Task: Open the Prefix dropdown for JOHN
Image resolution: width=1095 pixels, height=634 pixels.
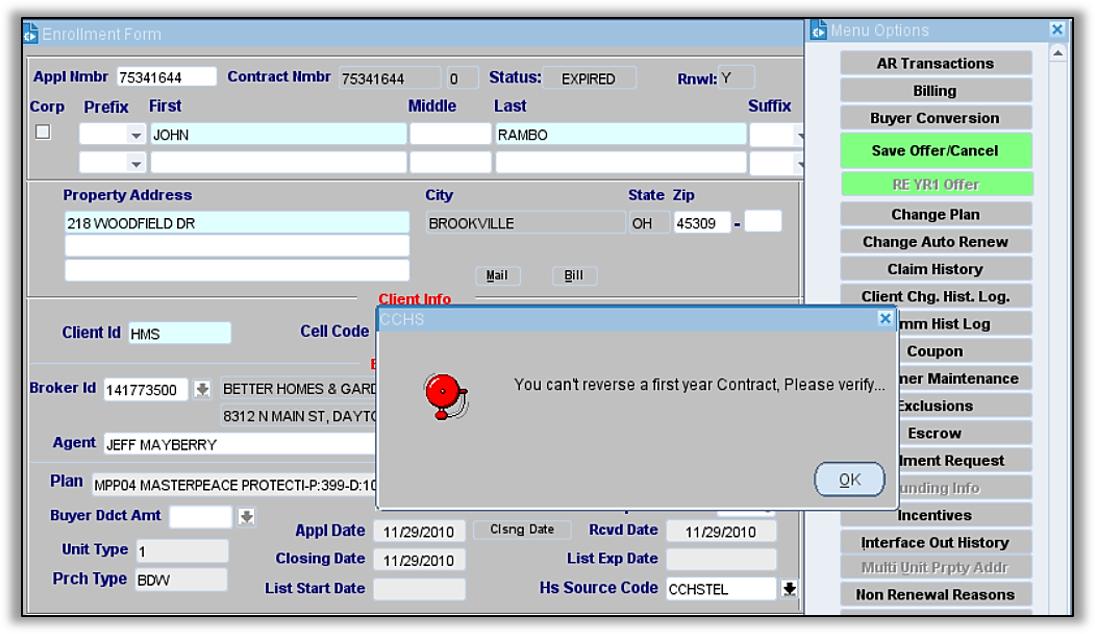Action: click(136, 134)
